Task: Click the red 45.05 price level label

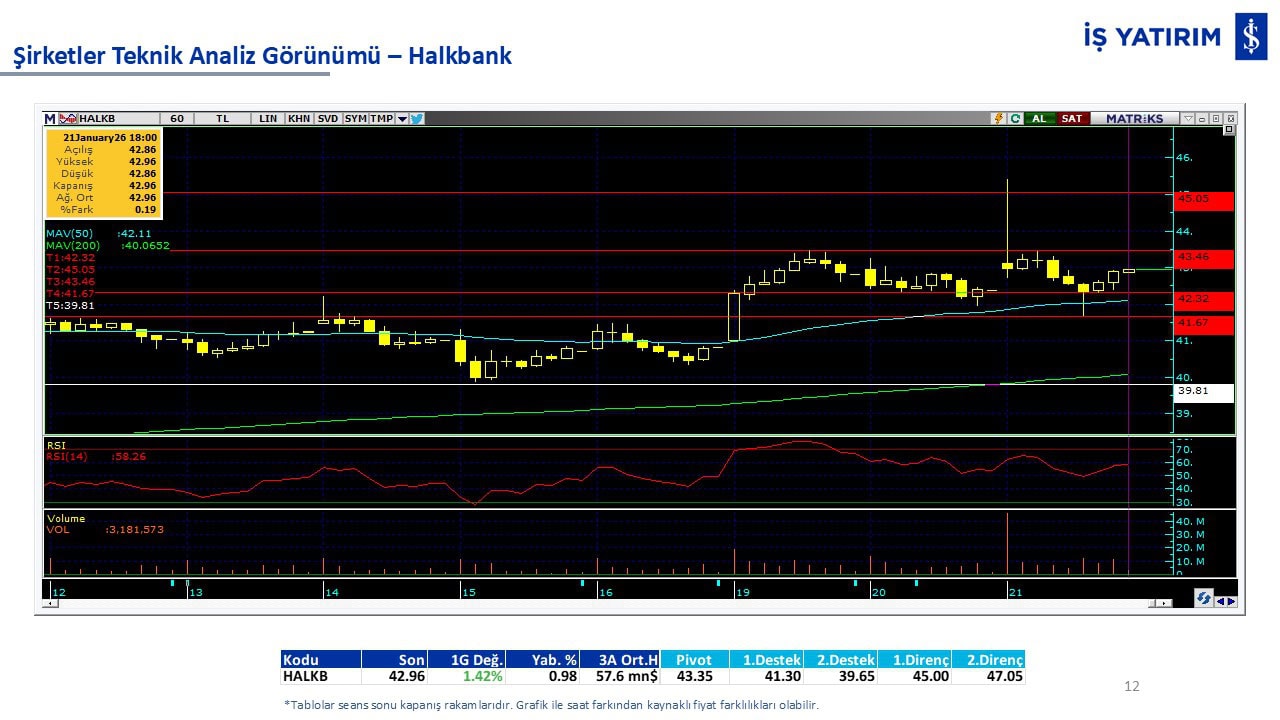Action: (1204, 200)
